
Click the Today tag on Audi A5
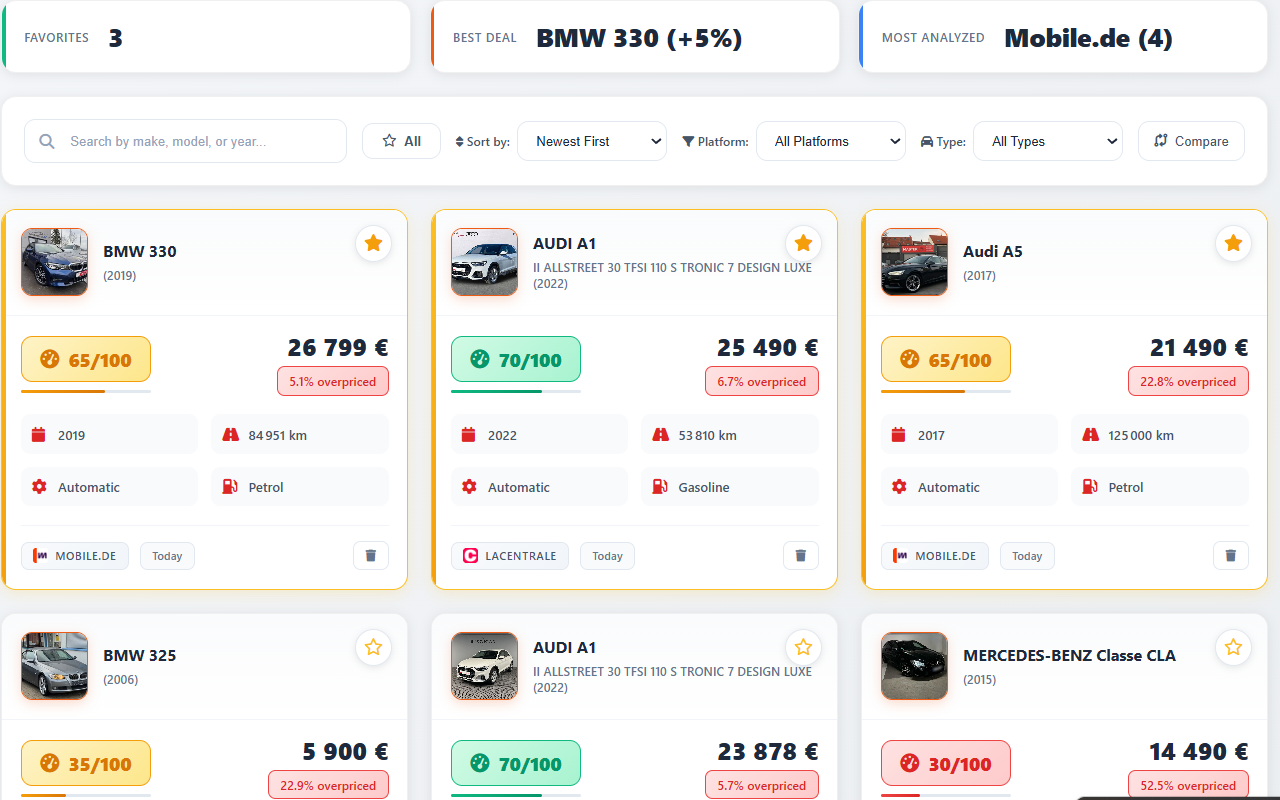coord(1027,556)
